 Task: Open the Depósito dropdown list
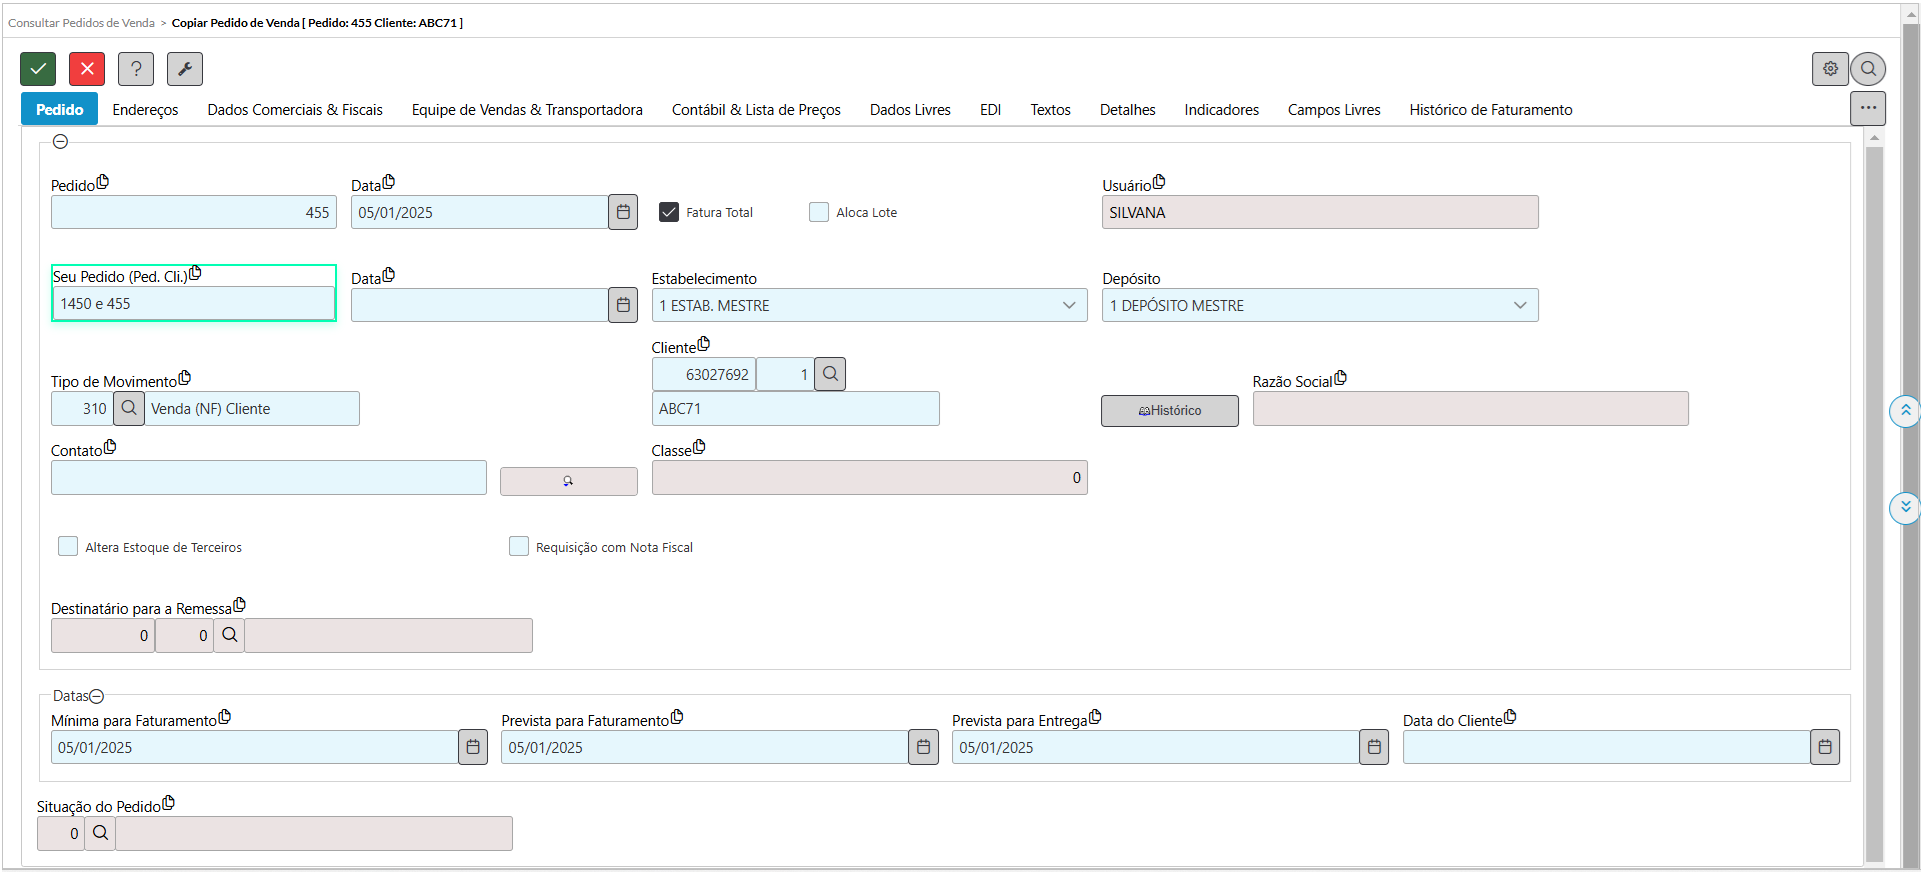pos(1520,305)
